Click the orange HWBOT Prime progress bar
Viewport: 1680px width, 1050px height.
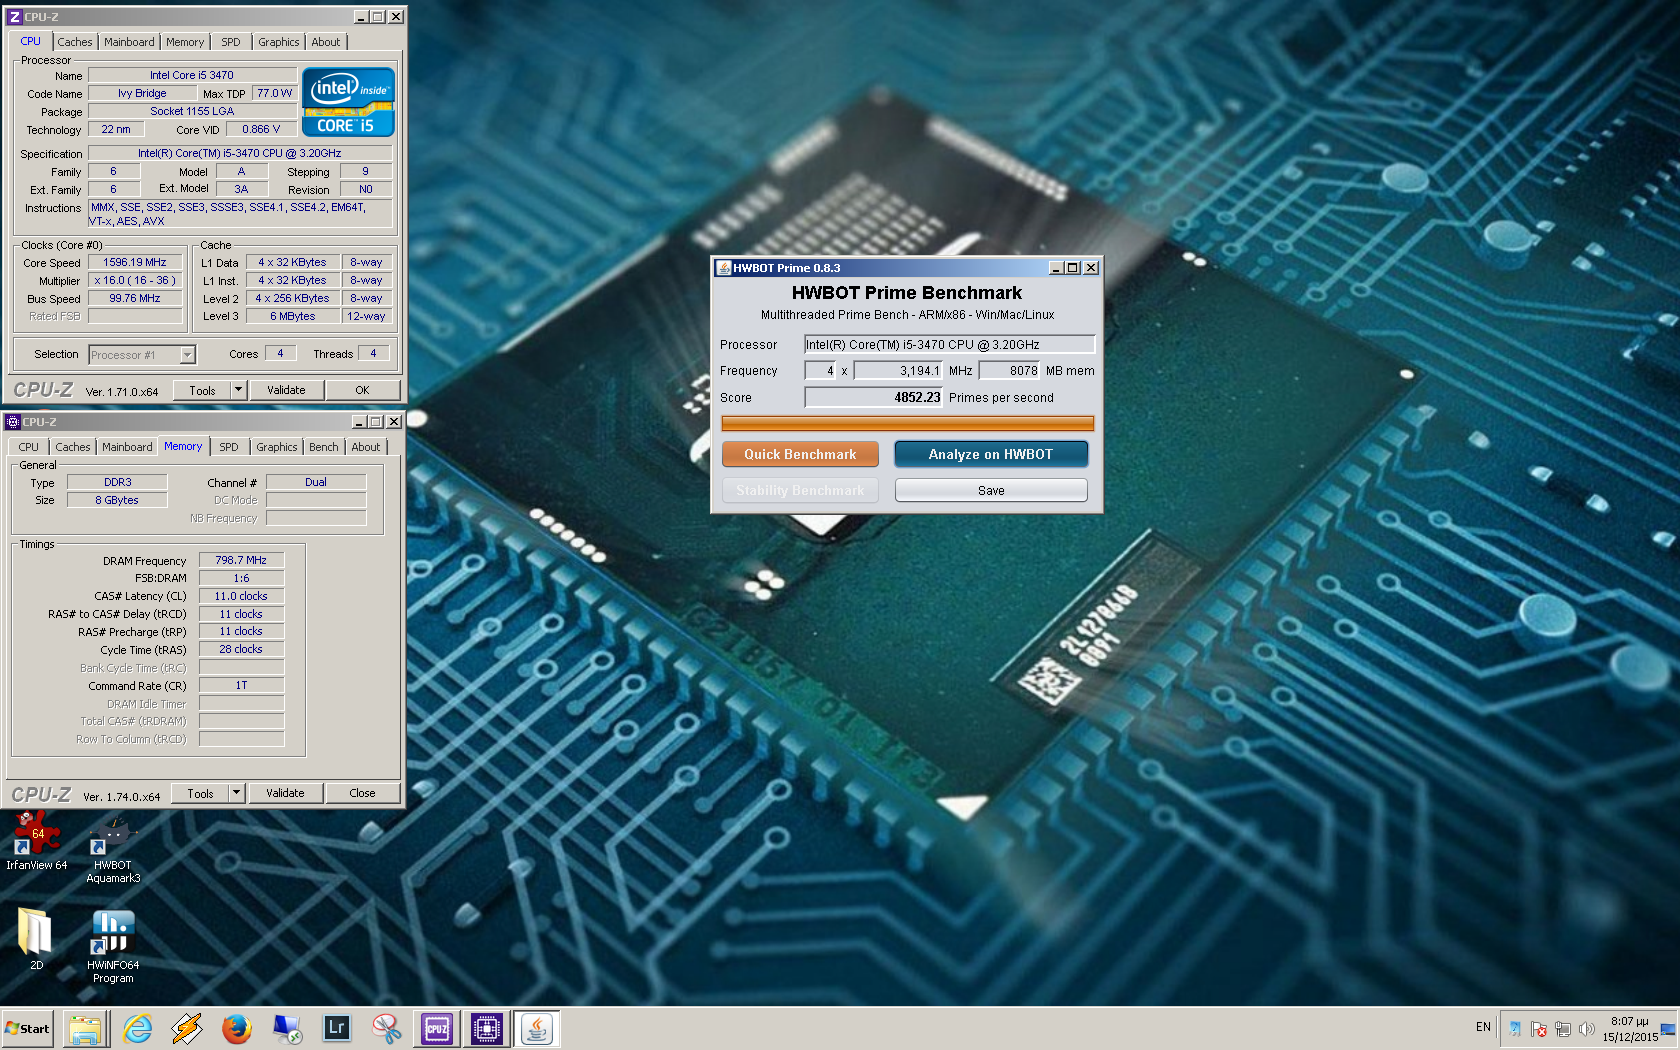point(908,424)
